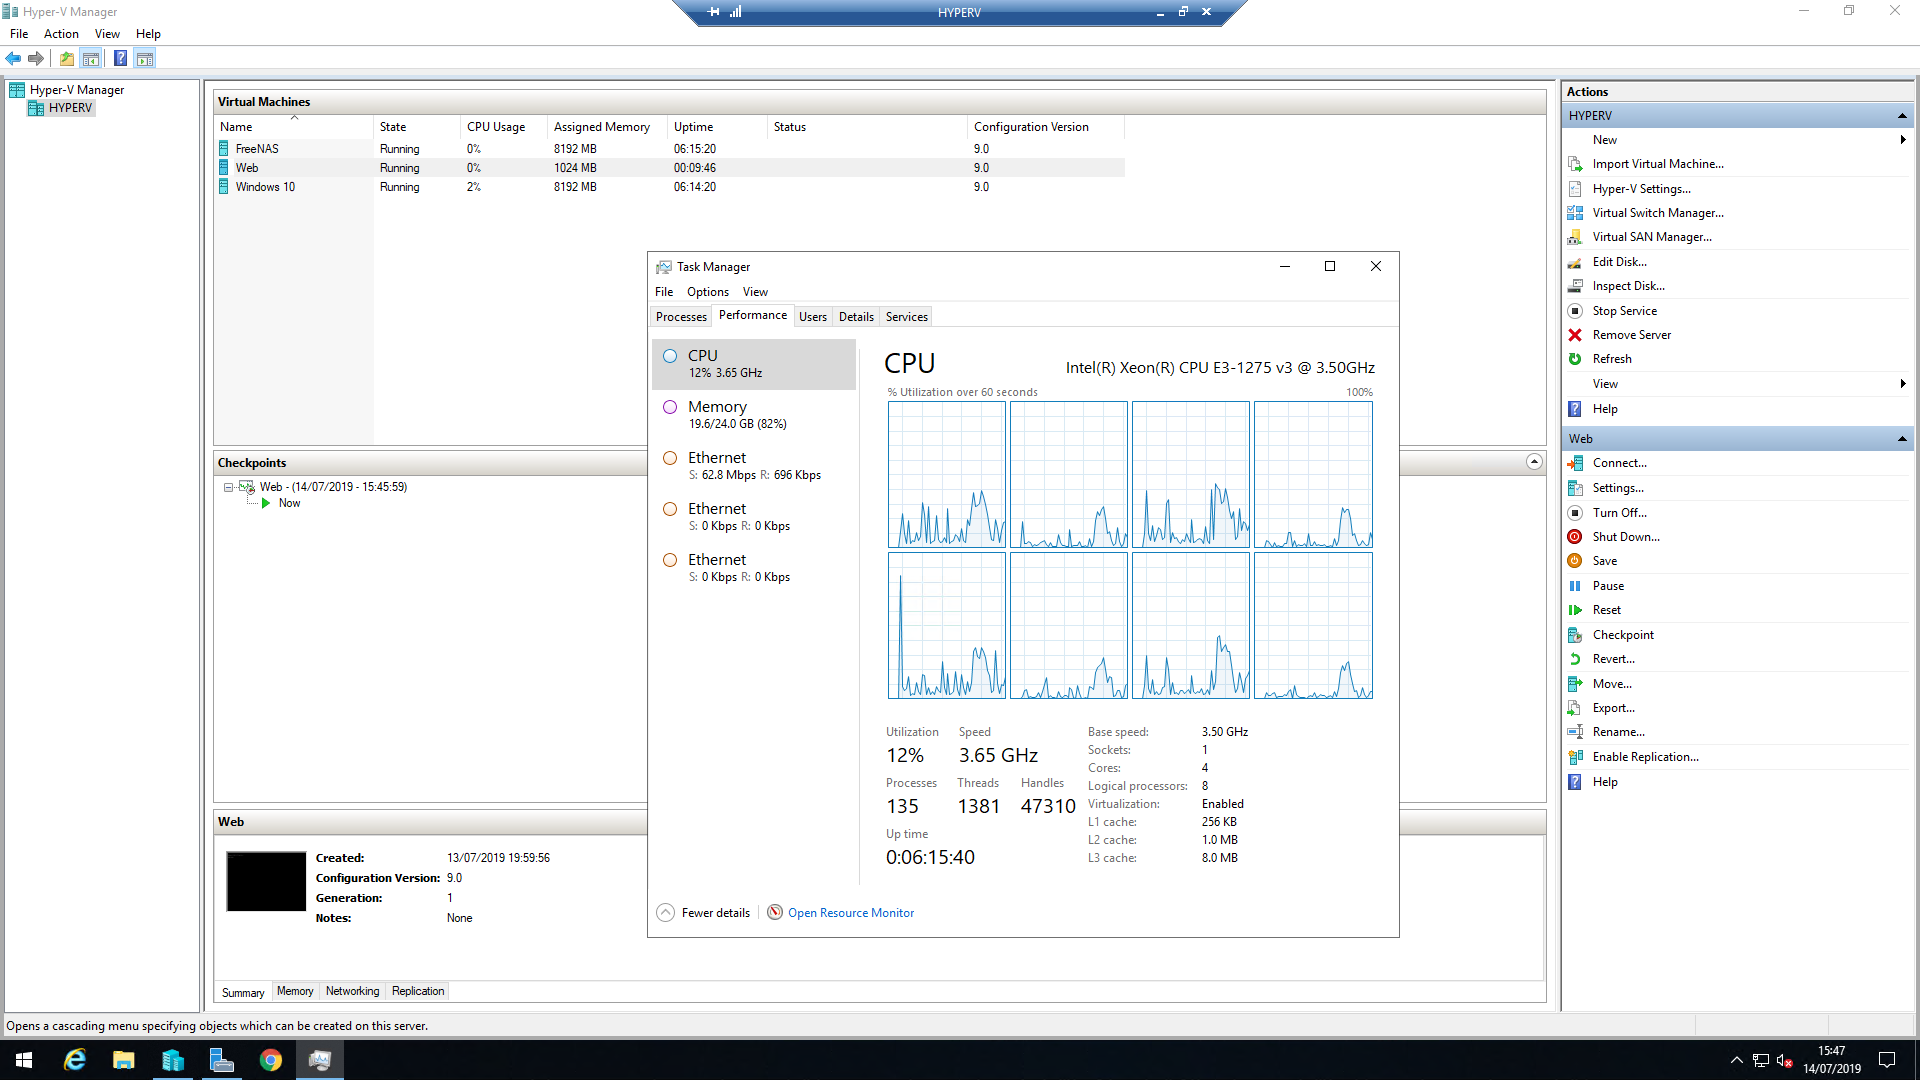Click the Forward arrow toolbar icon
The width and height of the screenshot is (1920, 1080).
click(x=36, y=58)
